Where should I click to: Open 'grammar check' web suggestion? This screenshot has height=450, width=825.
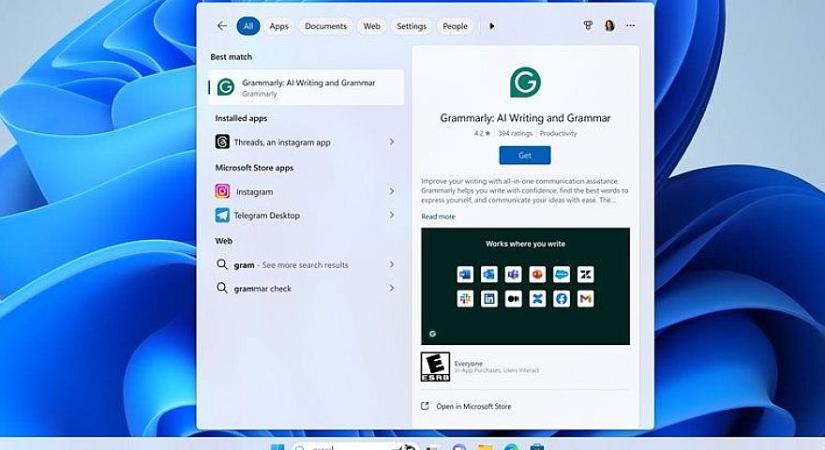pyautogui.click(x=306, y=288)
